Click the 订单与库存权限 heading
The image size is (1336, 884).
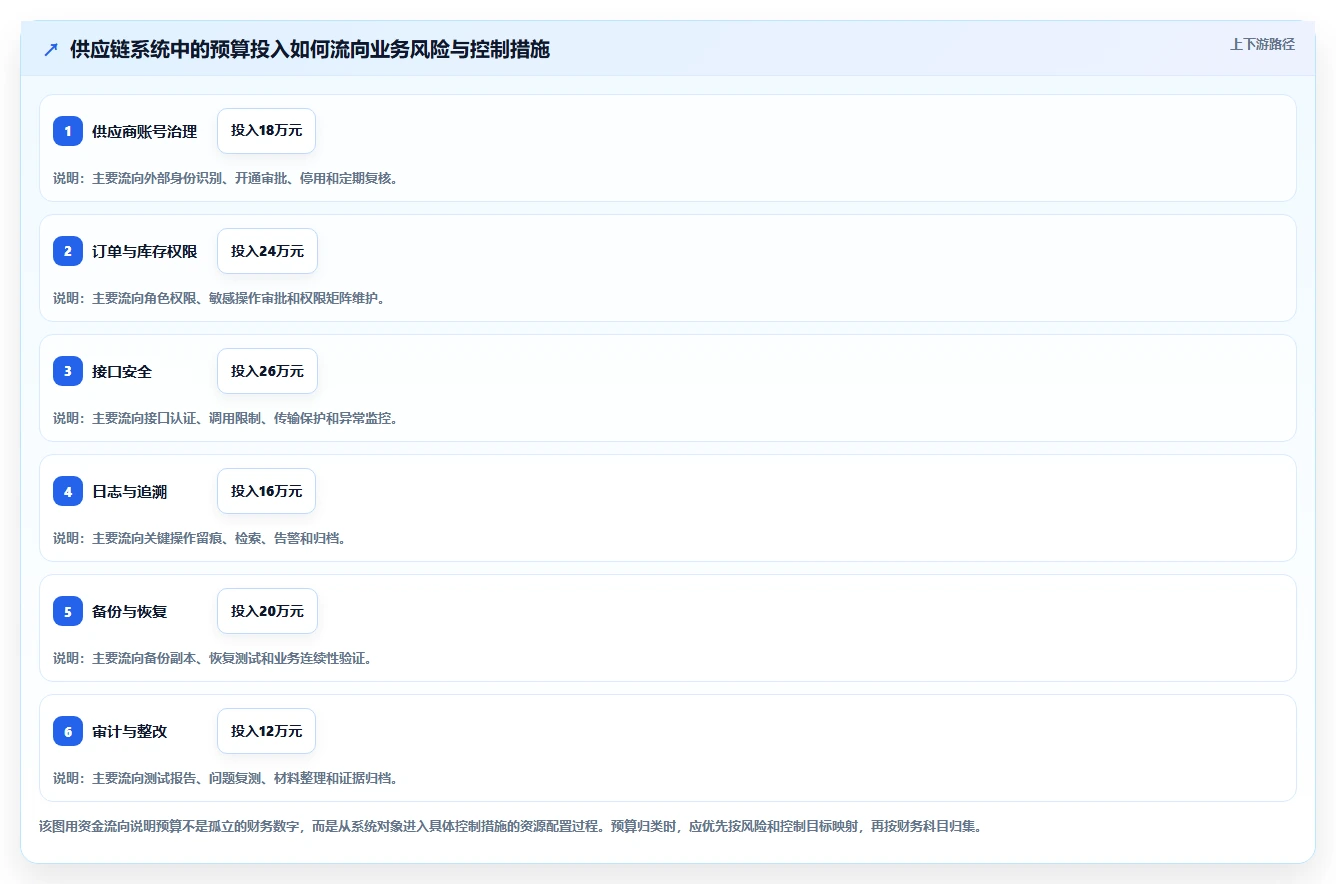pyautogui.click(x=145, y=251)
